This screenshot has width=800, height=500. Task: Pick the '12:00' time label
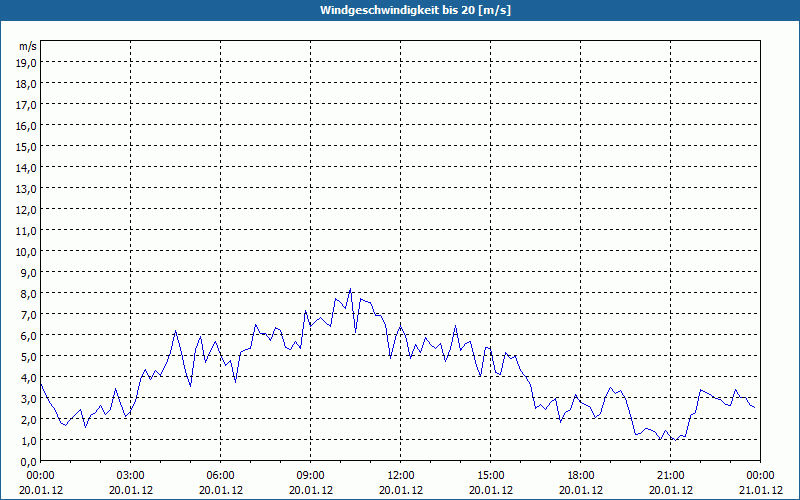[x=401, y=476]
